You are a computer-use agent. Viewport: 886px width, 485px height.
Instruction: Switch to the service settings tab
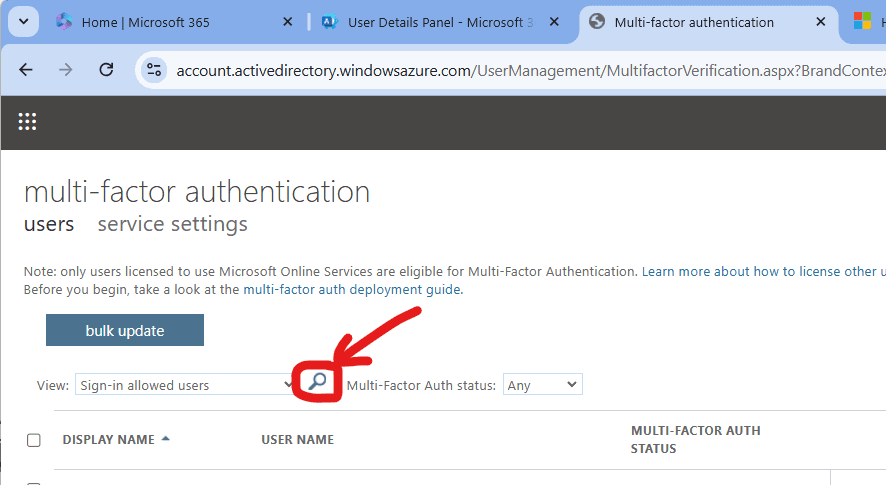point(172,224)
